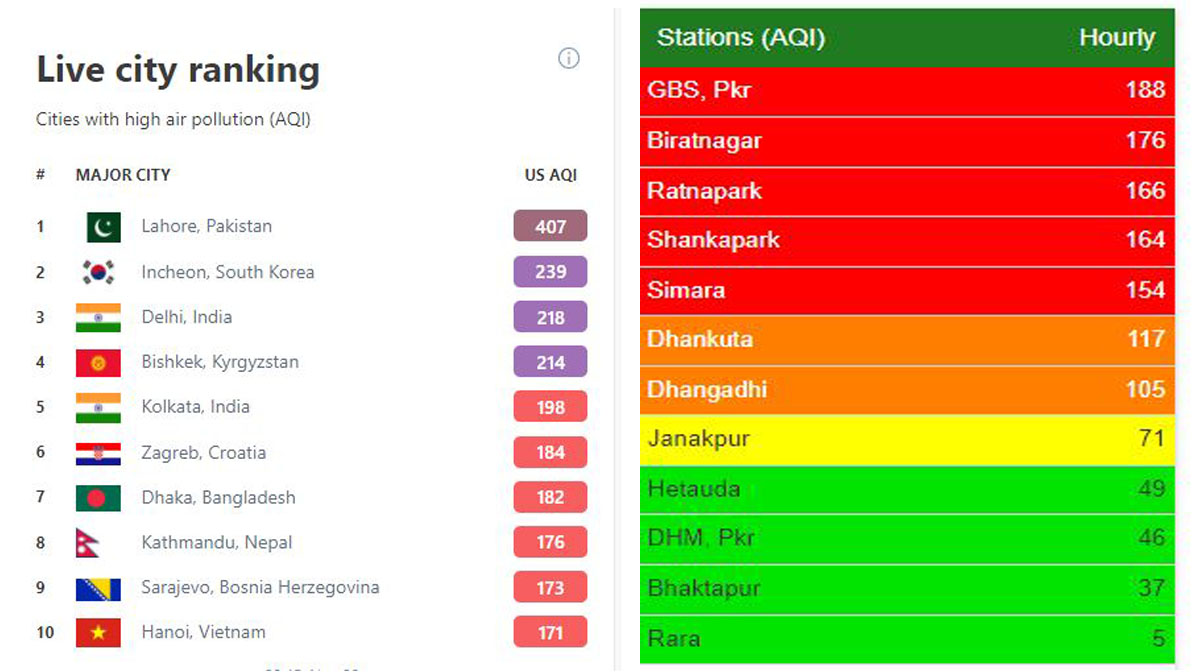
Task: Click the 407 AQI badge for Lahore
Action: point(550,226)
